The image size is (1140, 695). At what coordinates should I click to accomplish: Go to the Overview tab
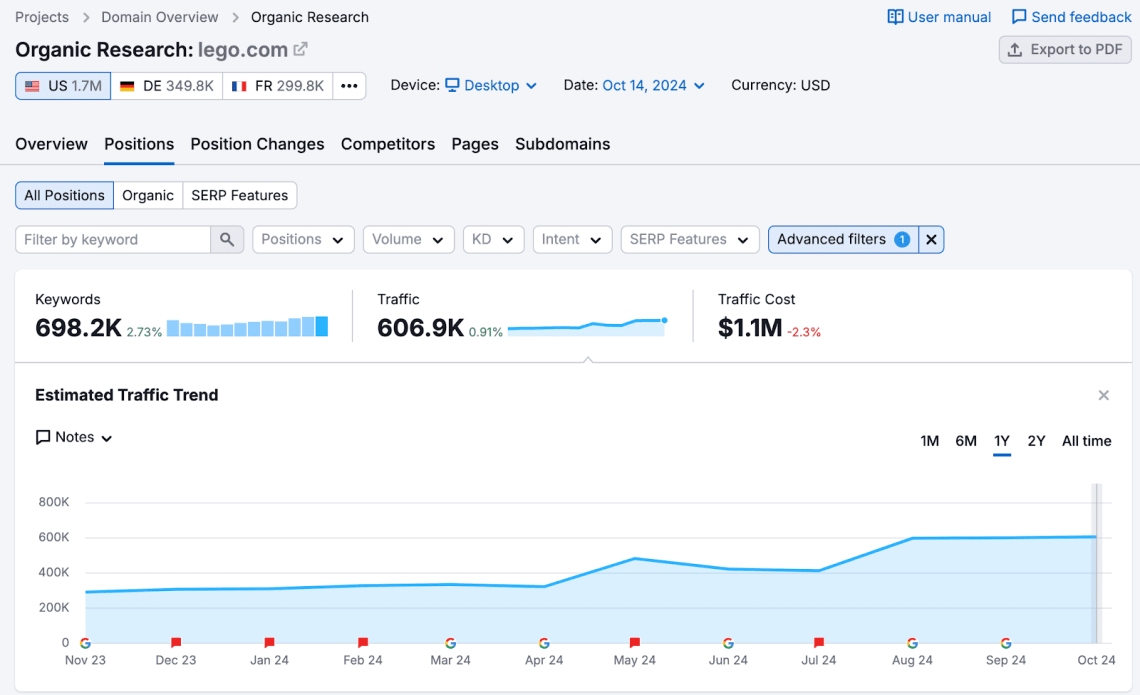pos(52,144)
